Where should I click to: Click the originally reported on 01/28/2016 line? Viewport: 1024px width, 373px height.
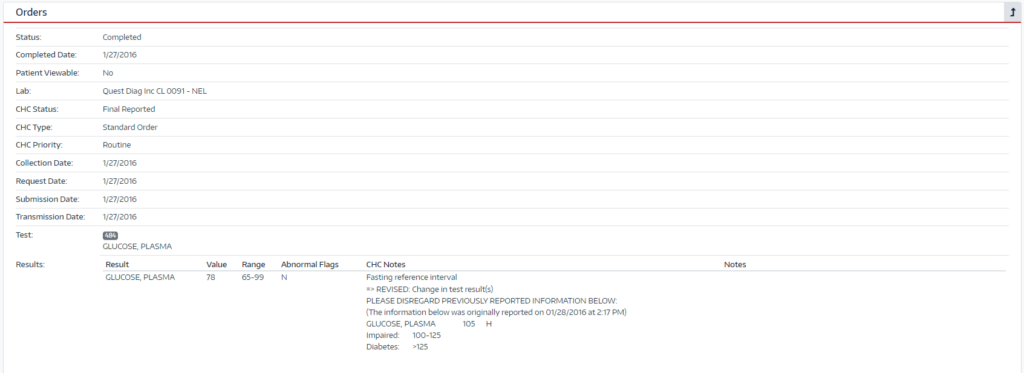click(x=496, y=312)
